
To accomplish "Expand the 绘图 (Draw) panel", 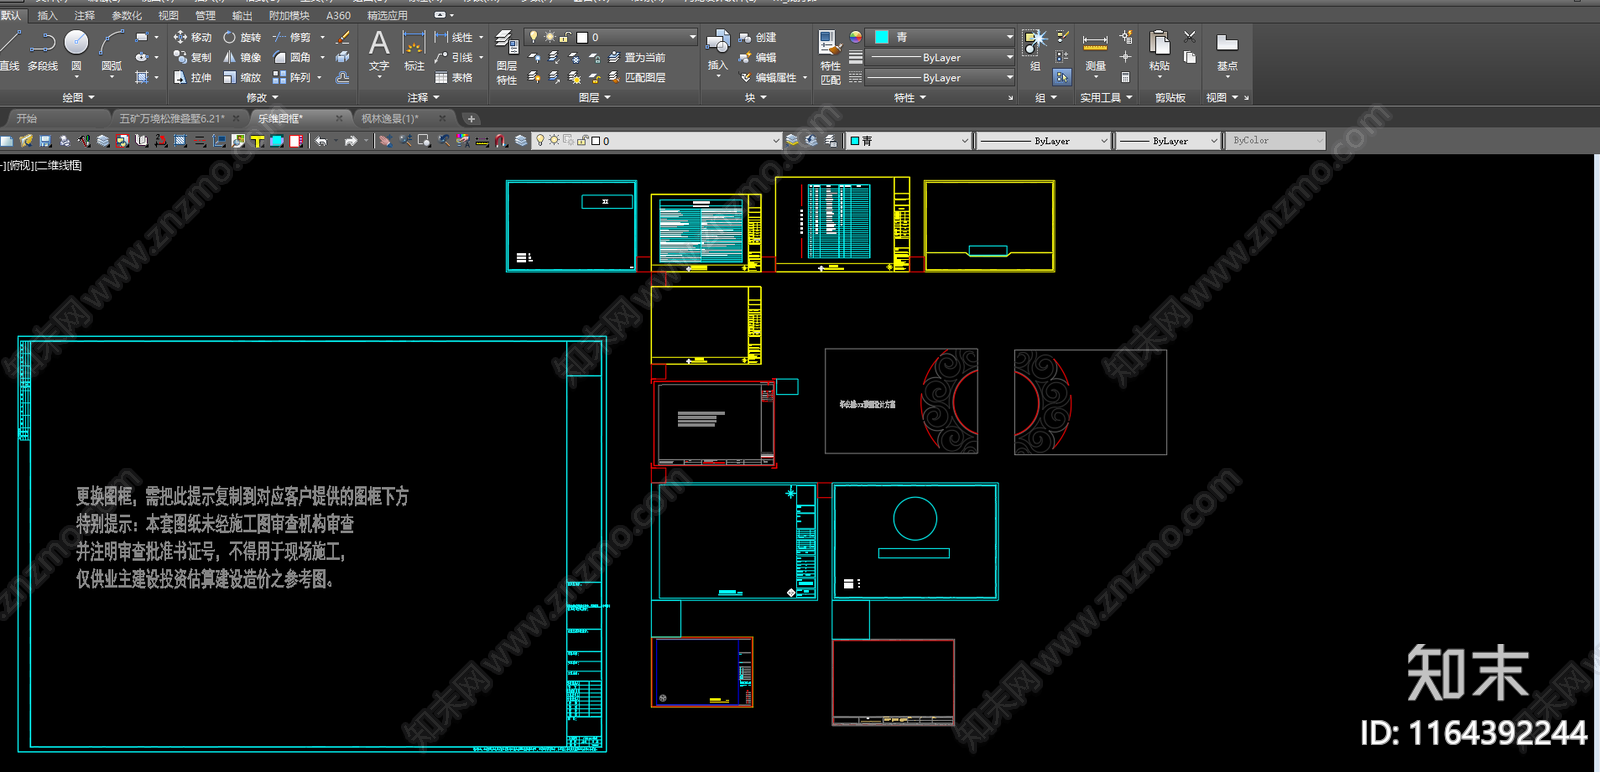I will coord(78,97).
